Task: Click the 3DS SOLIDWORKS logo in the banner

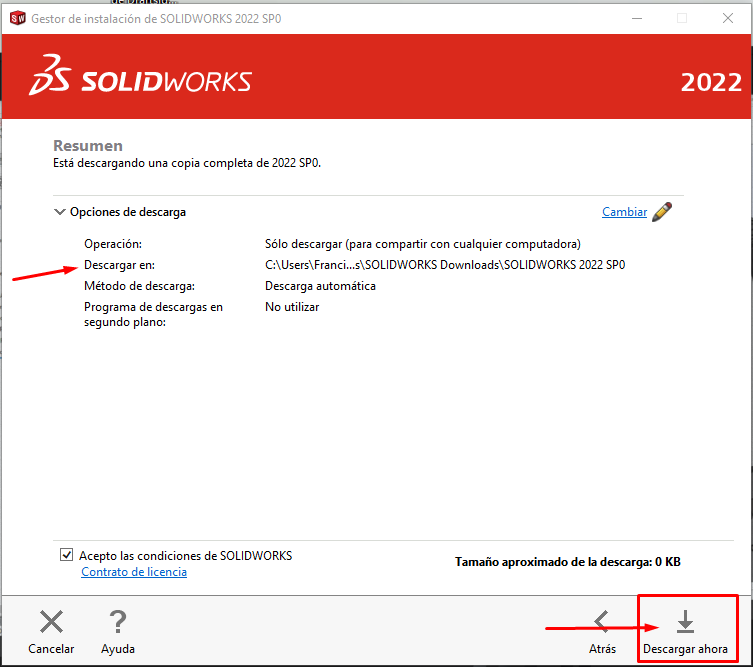Action: point(140,75)
